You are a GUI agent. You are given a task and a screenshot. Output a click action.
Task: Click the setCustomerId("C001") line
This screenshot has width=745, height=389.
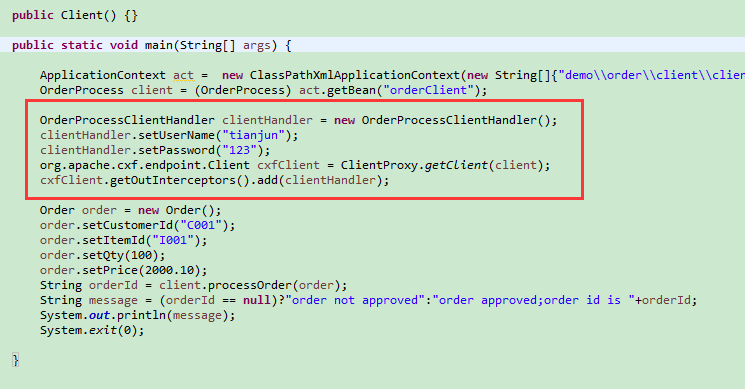137,226
